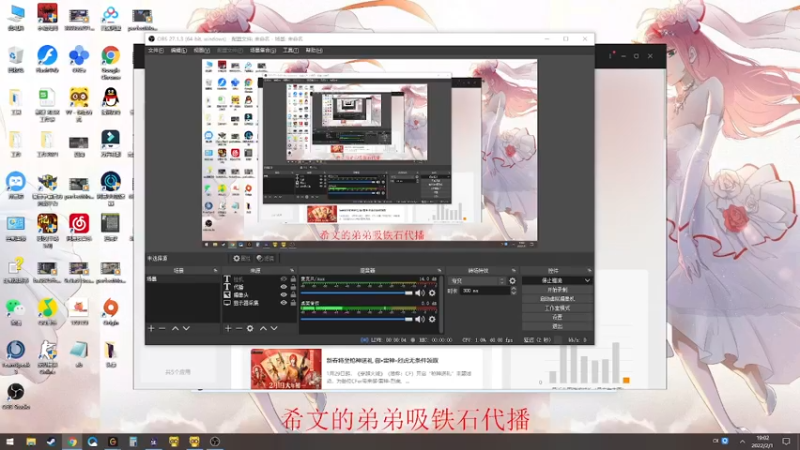The width and height of the screenshot is (800, 450).
Task: Select the NetEase Cloud Music desktop icon
Action: point(79,228)
